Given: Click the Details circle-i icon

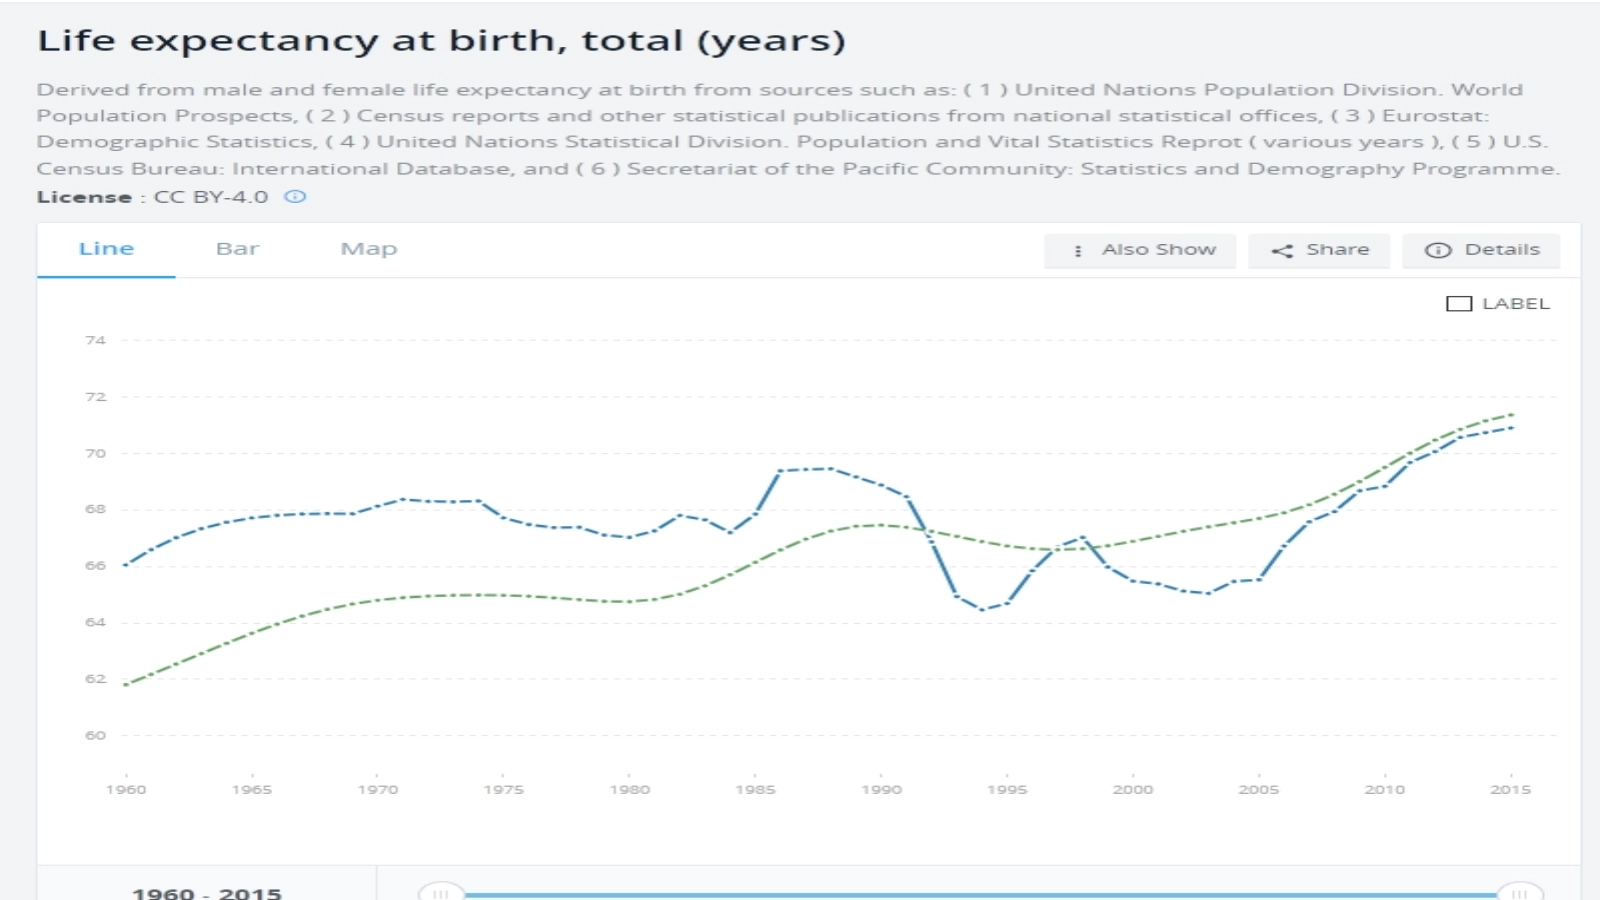Looking at the screenshot, I should 1437,251.
